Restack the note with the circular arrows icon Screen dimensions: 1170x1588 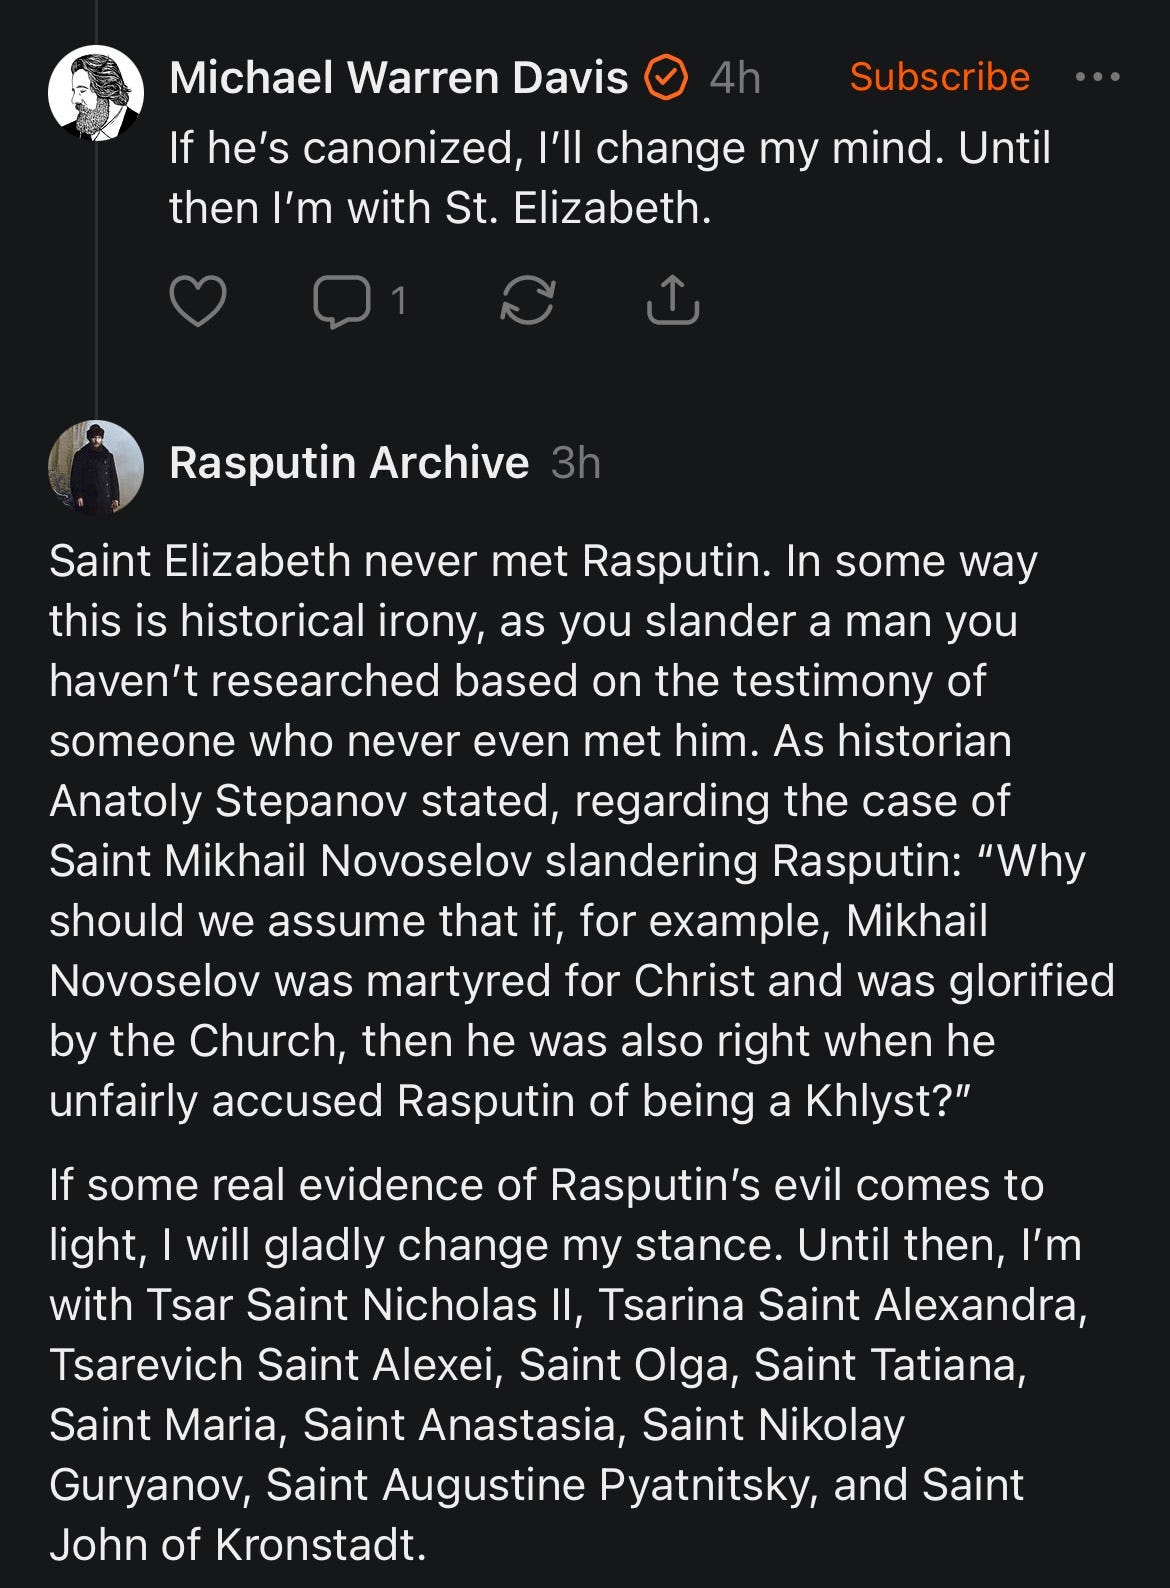[x=527, y=300]
